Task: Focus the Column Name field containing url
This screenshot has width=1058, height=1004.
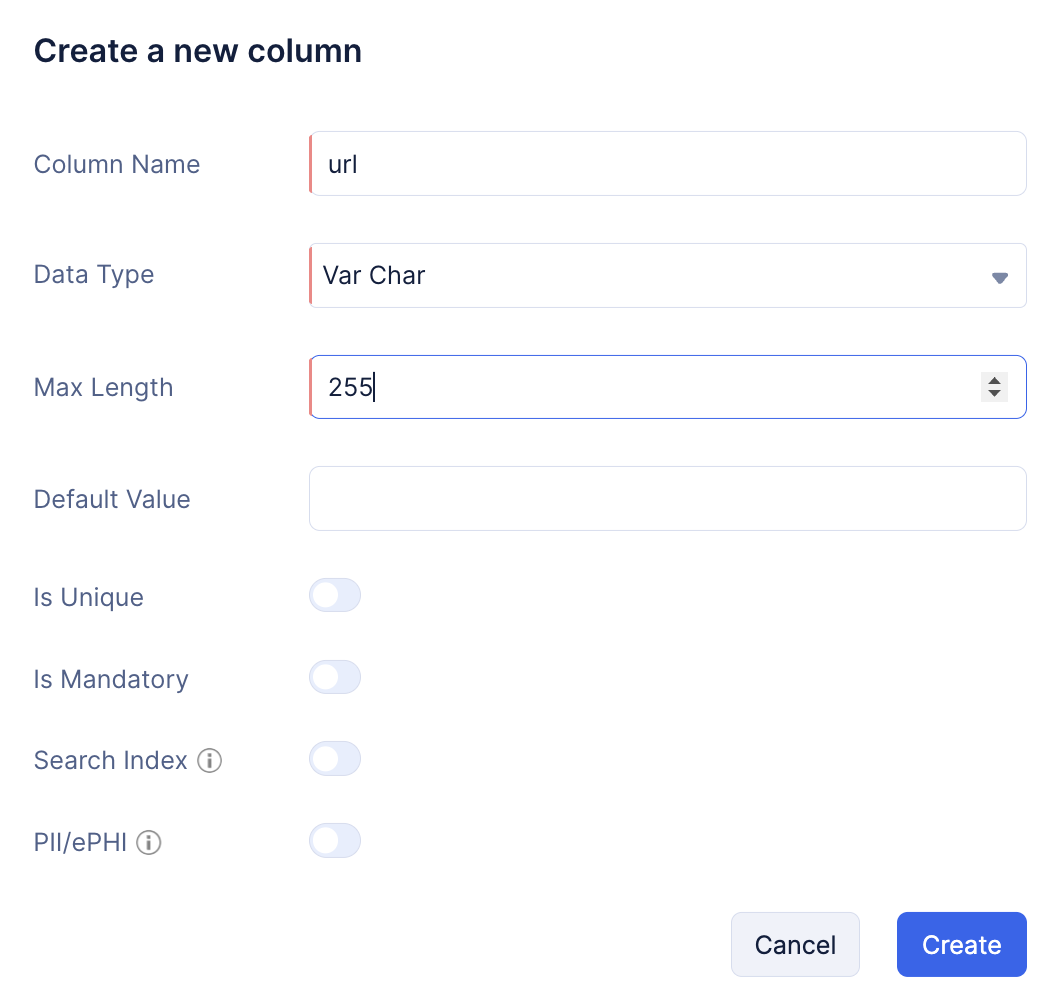Action: pyautogui.click(x=667, y=164)
